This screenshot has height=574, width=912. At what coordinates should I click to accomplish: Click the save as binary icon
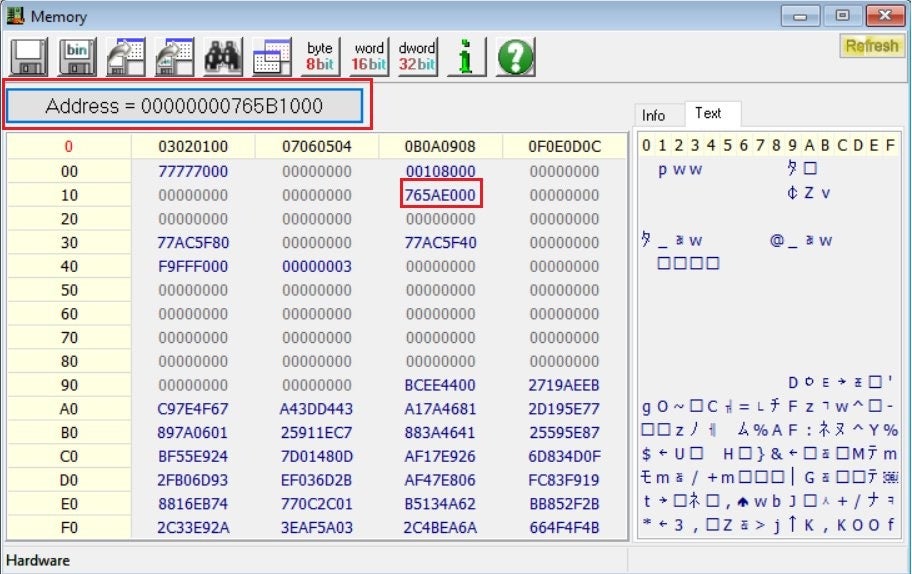click(78, 56)
